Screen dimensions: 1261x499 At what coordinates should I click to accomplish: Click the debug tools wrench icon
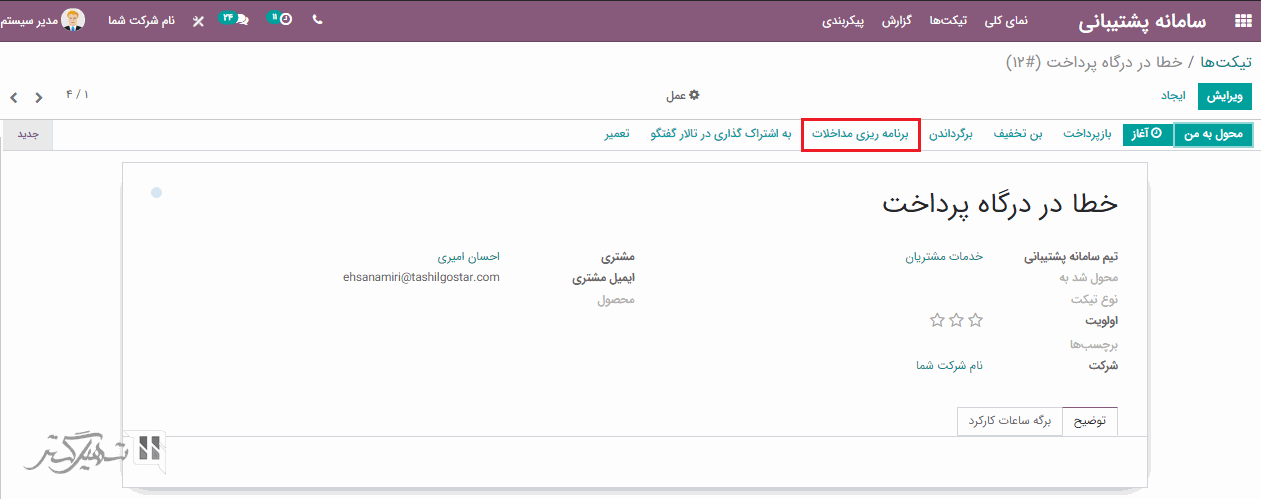pyautogui.click(x=198, y=20)
